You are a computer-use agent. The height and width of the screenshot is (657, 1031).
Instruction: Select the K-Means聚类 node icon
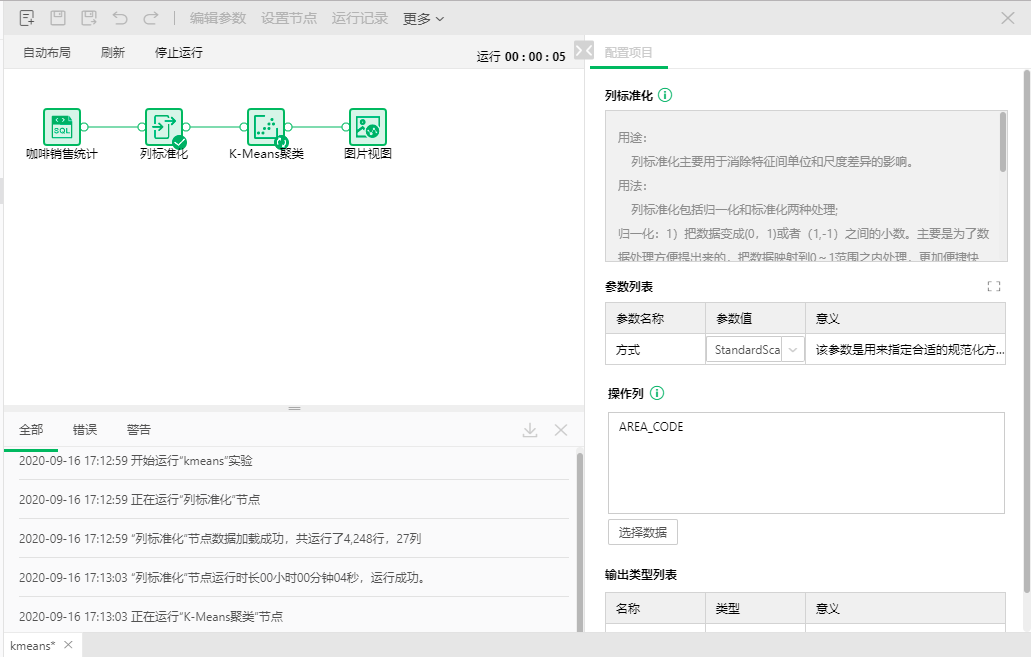266,127
